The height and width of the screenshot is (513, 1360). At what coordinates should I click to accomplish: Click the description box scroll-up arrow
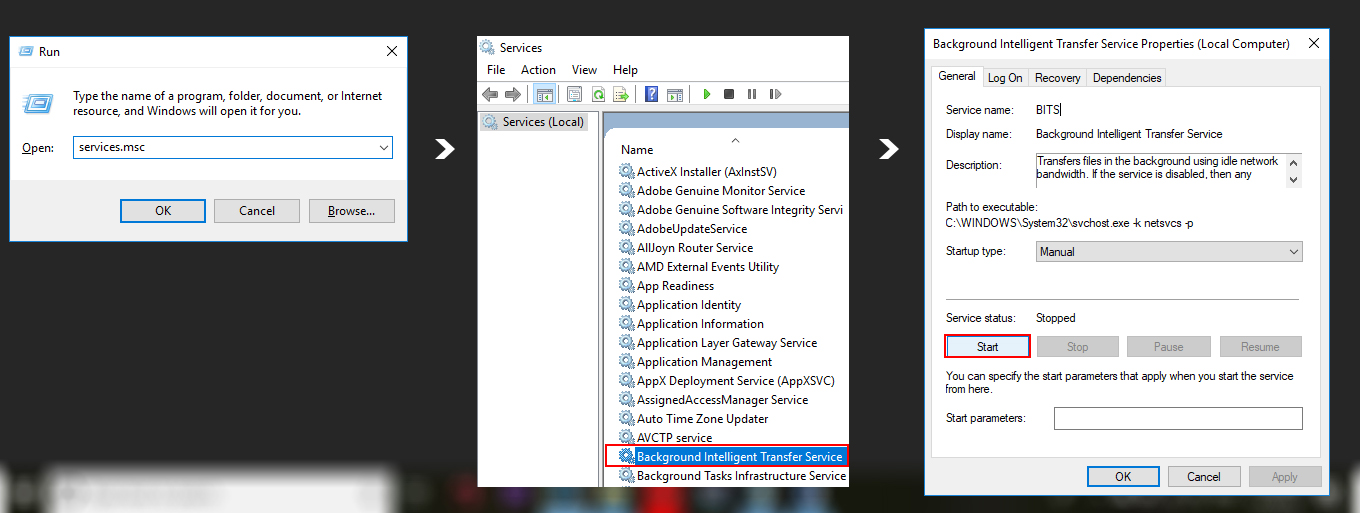[x=1294, y=162]
